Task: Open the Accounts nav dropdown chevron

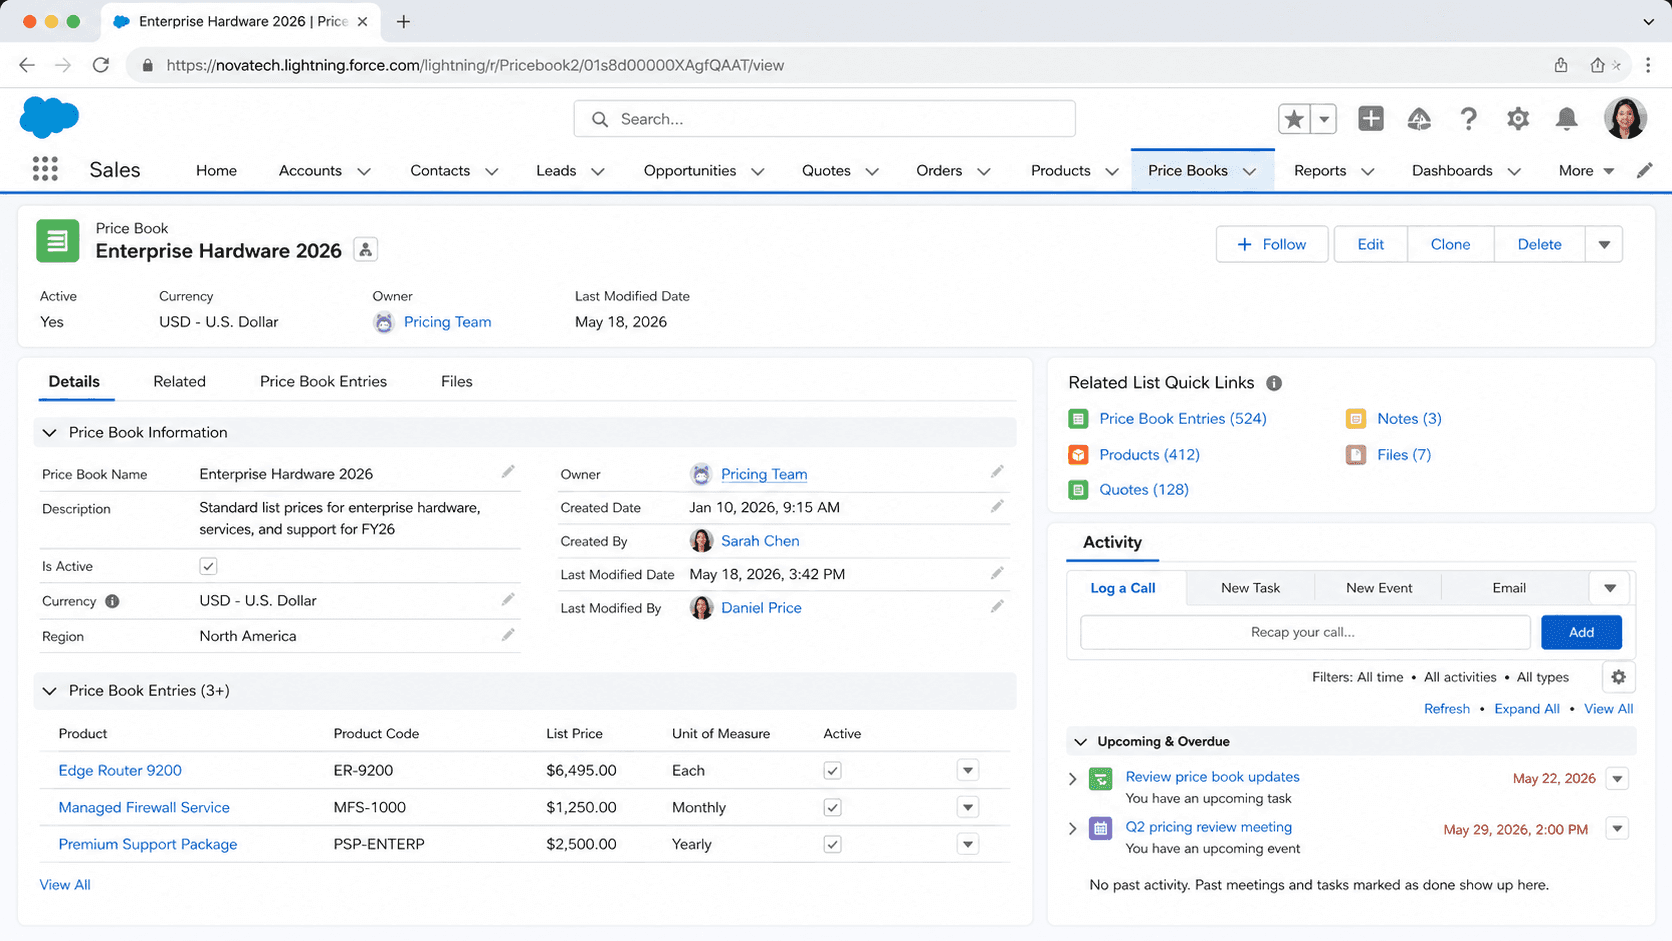Action: 364,171
